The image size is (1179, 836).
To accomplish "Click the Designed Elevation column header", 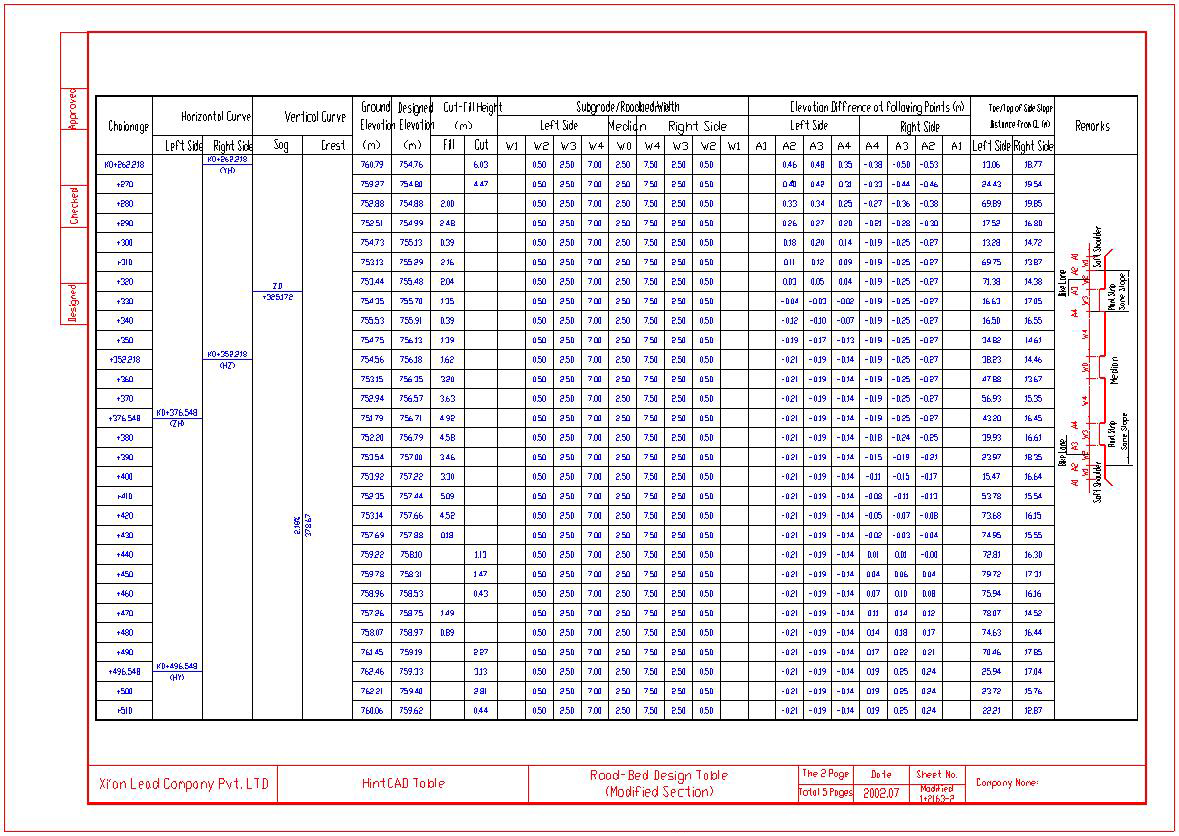I will tap(414, 116).
